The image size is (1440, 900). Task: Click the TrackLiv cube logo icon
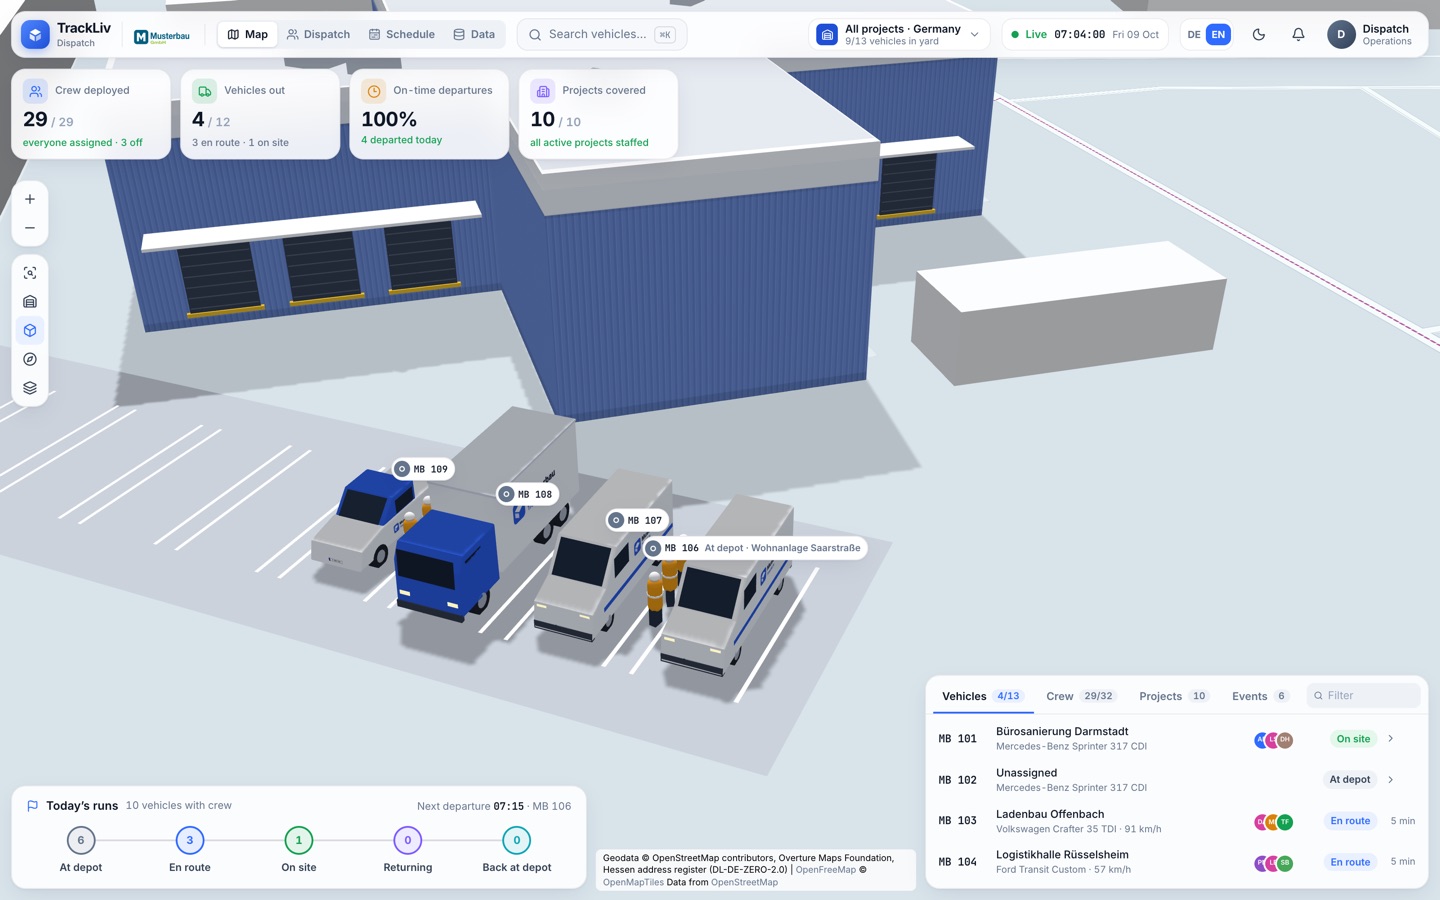(35, 35)
